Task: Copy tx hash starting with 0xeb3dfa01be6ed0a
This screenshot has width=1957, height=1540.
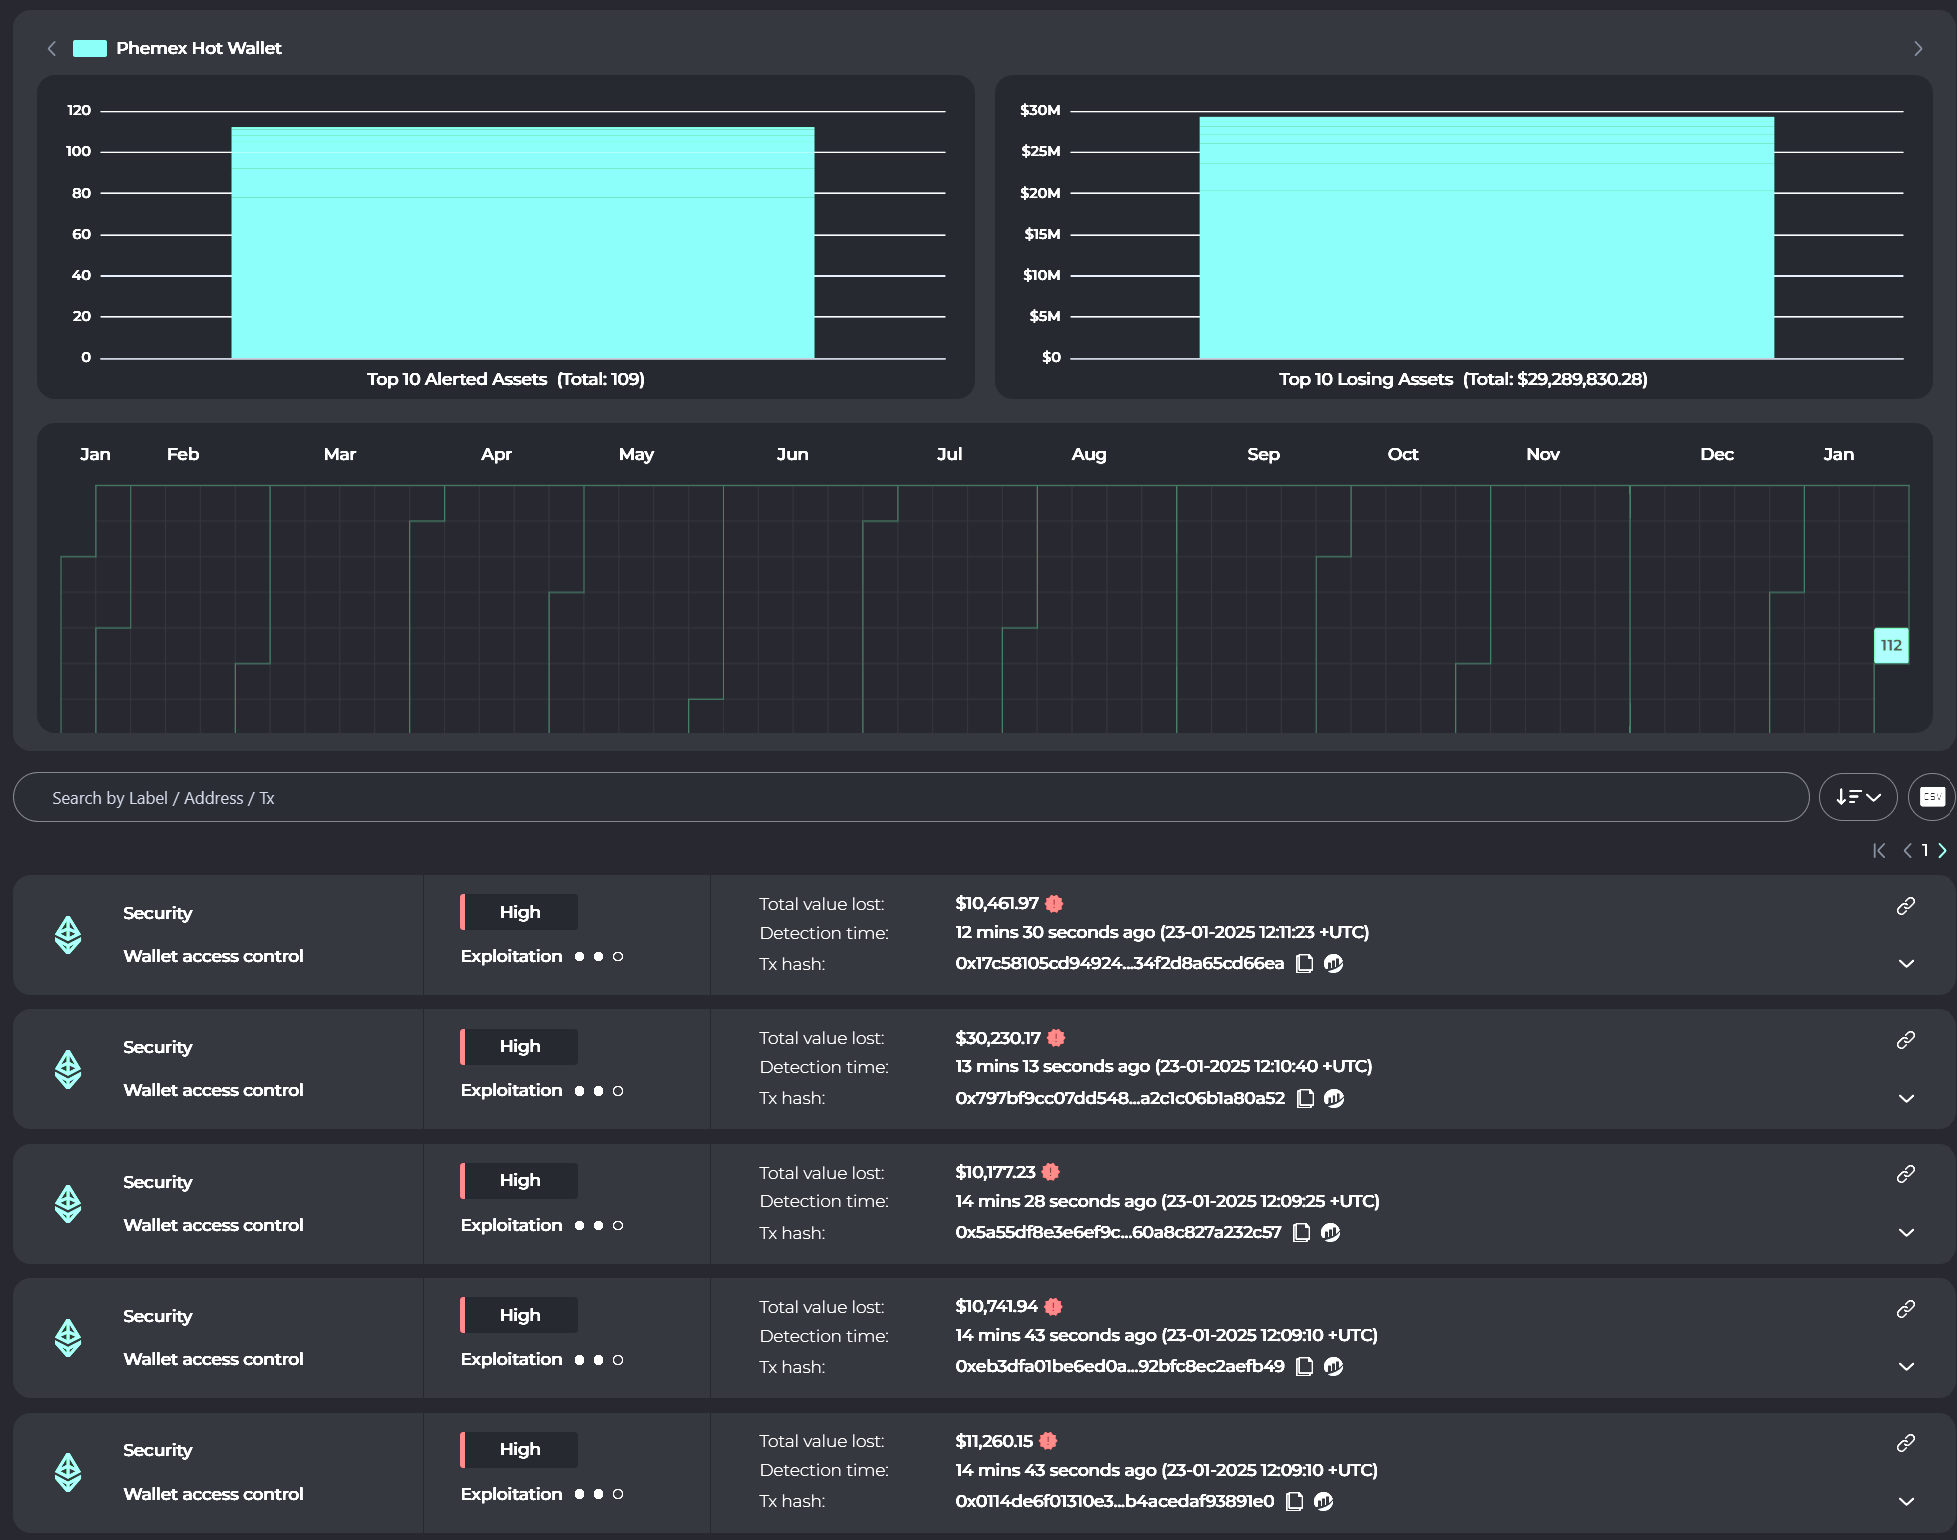Action: (1304, 1366)
